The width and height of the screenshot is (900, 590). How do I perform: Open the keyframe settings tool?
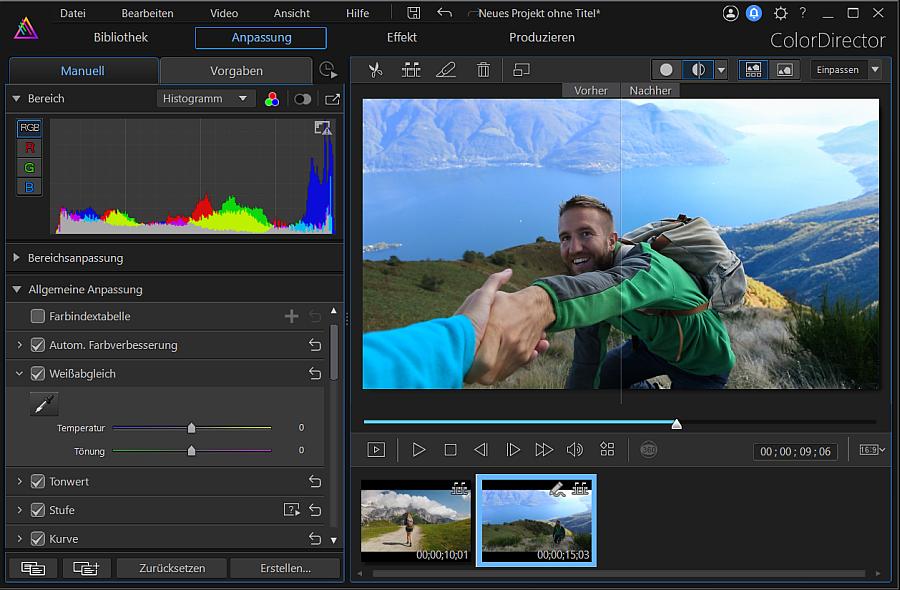click(x=411, y=70)
